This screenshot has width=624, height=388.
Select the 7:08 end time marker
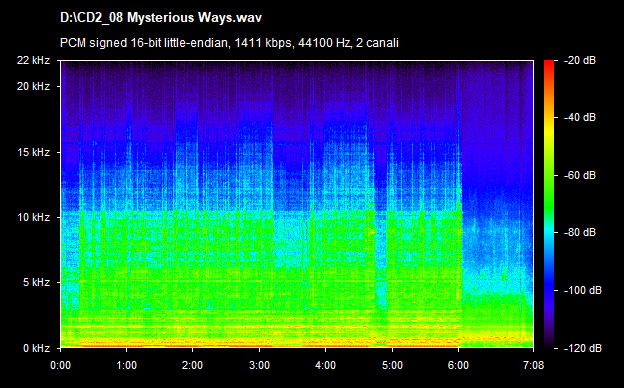coord(533,365)
